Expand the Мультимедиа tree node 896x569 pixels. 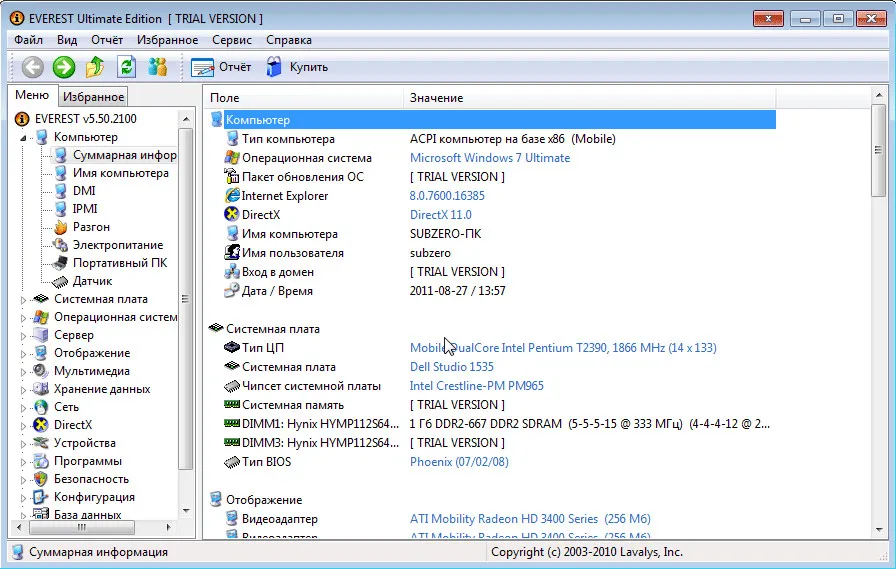pos(23,371)
